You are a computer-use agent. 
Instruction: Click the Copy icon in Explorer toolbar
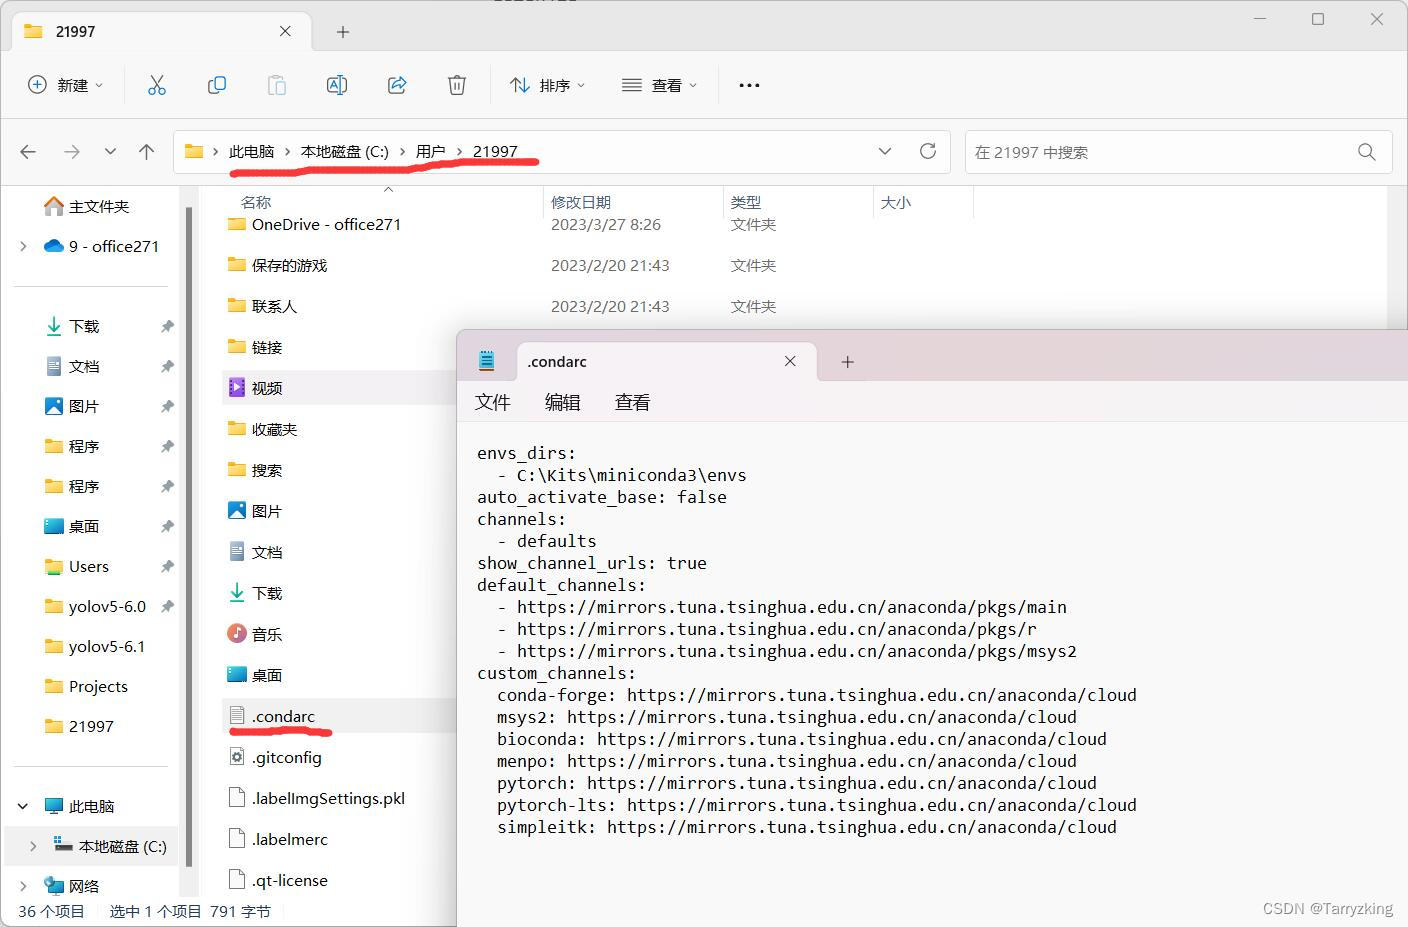[217, 85]
